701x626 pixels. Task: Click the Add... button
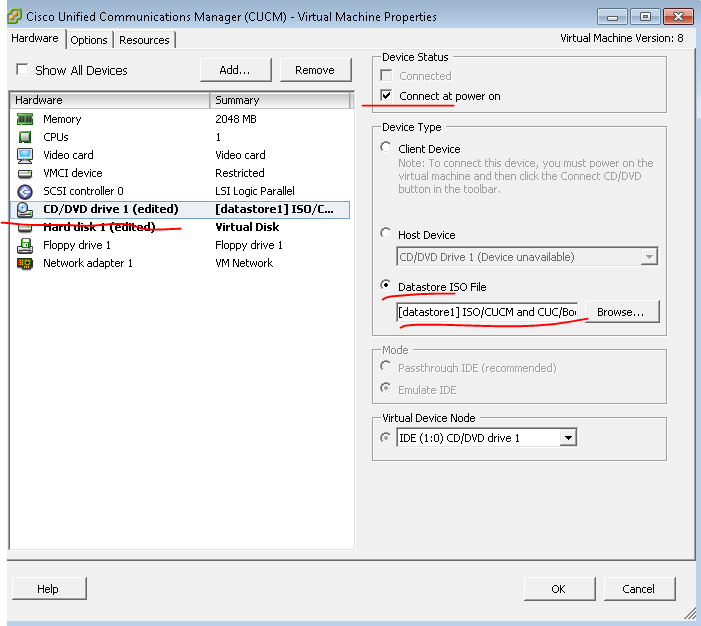236,70
